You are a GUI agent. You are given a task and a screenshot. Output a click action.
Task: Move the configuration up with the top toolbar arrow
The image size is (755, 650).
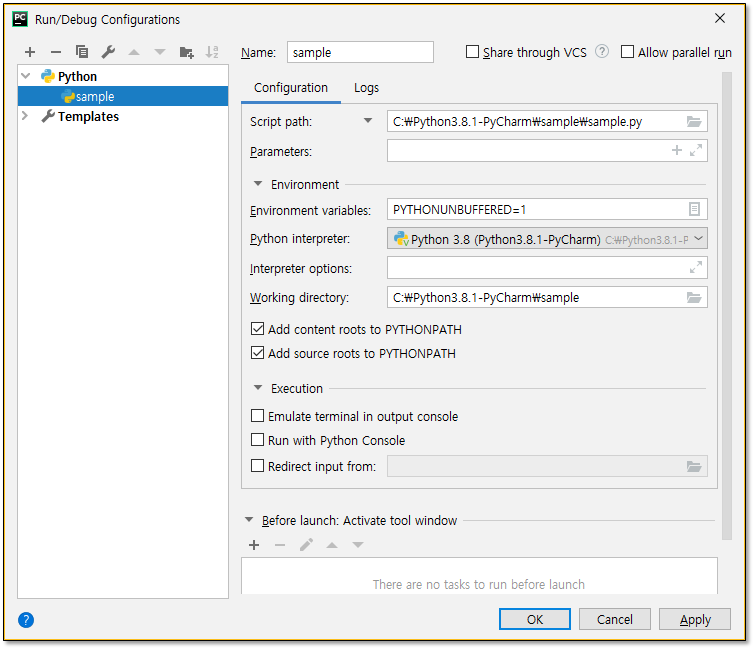coord(134,52)
